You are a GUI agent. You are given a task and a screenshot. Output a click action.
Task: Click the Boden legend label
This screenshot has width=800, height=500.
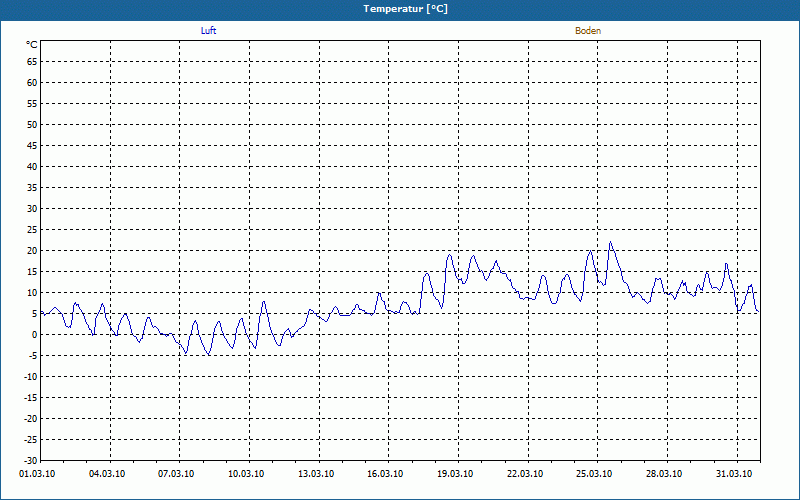pos(588,31)
